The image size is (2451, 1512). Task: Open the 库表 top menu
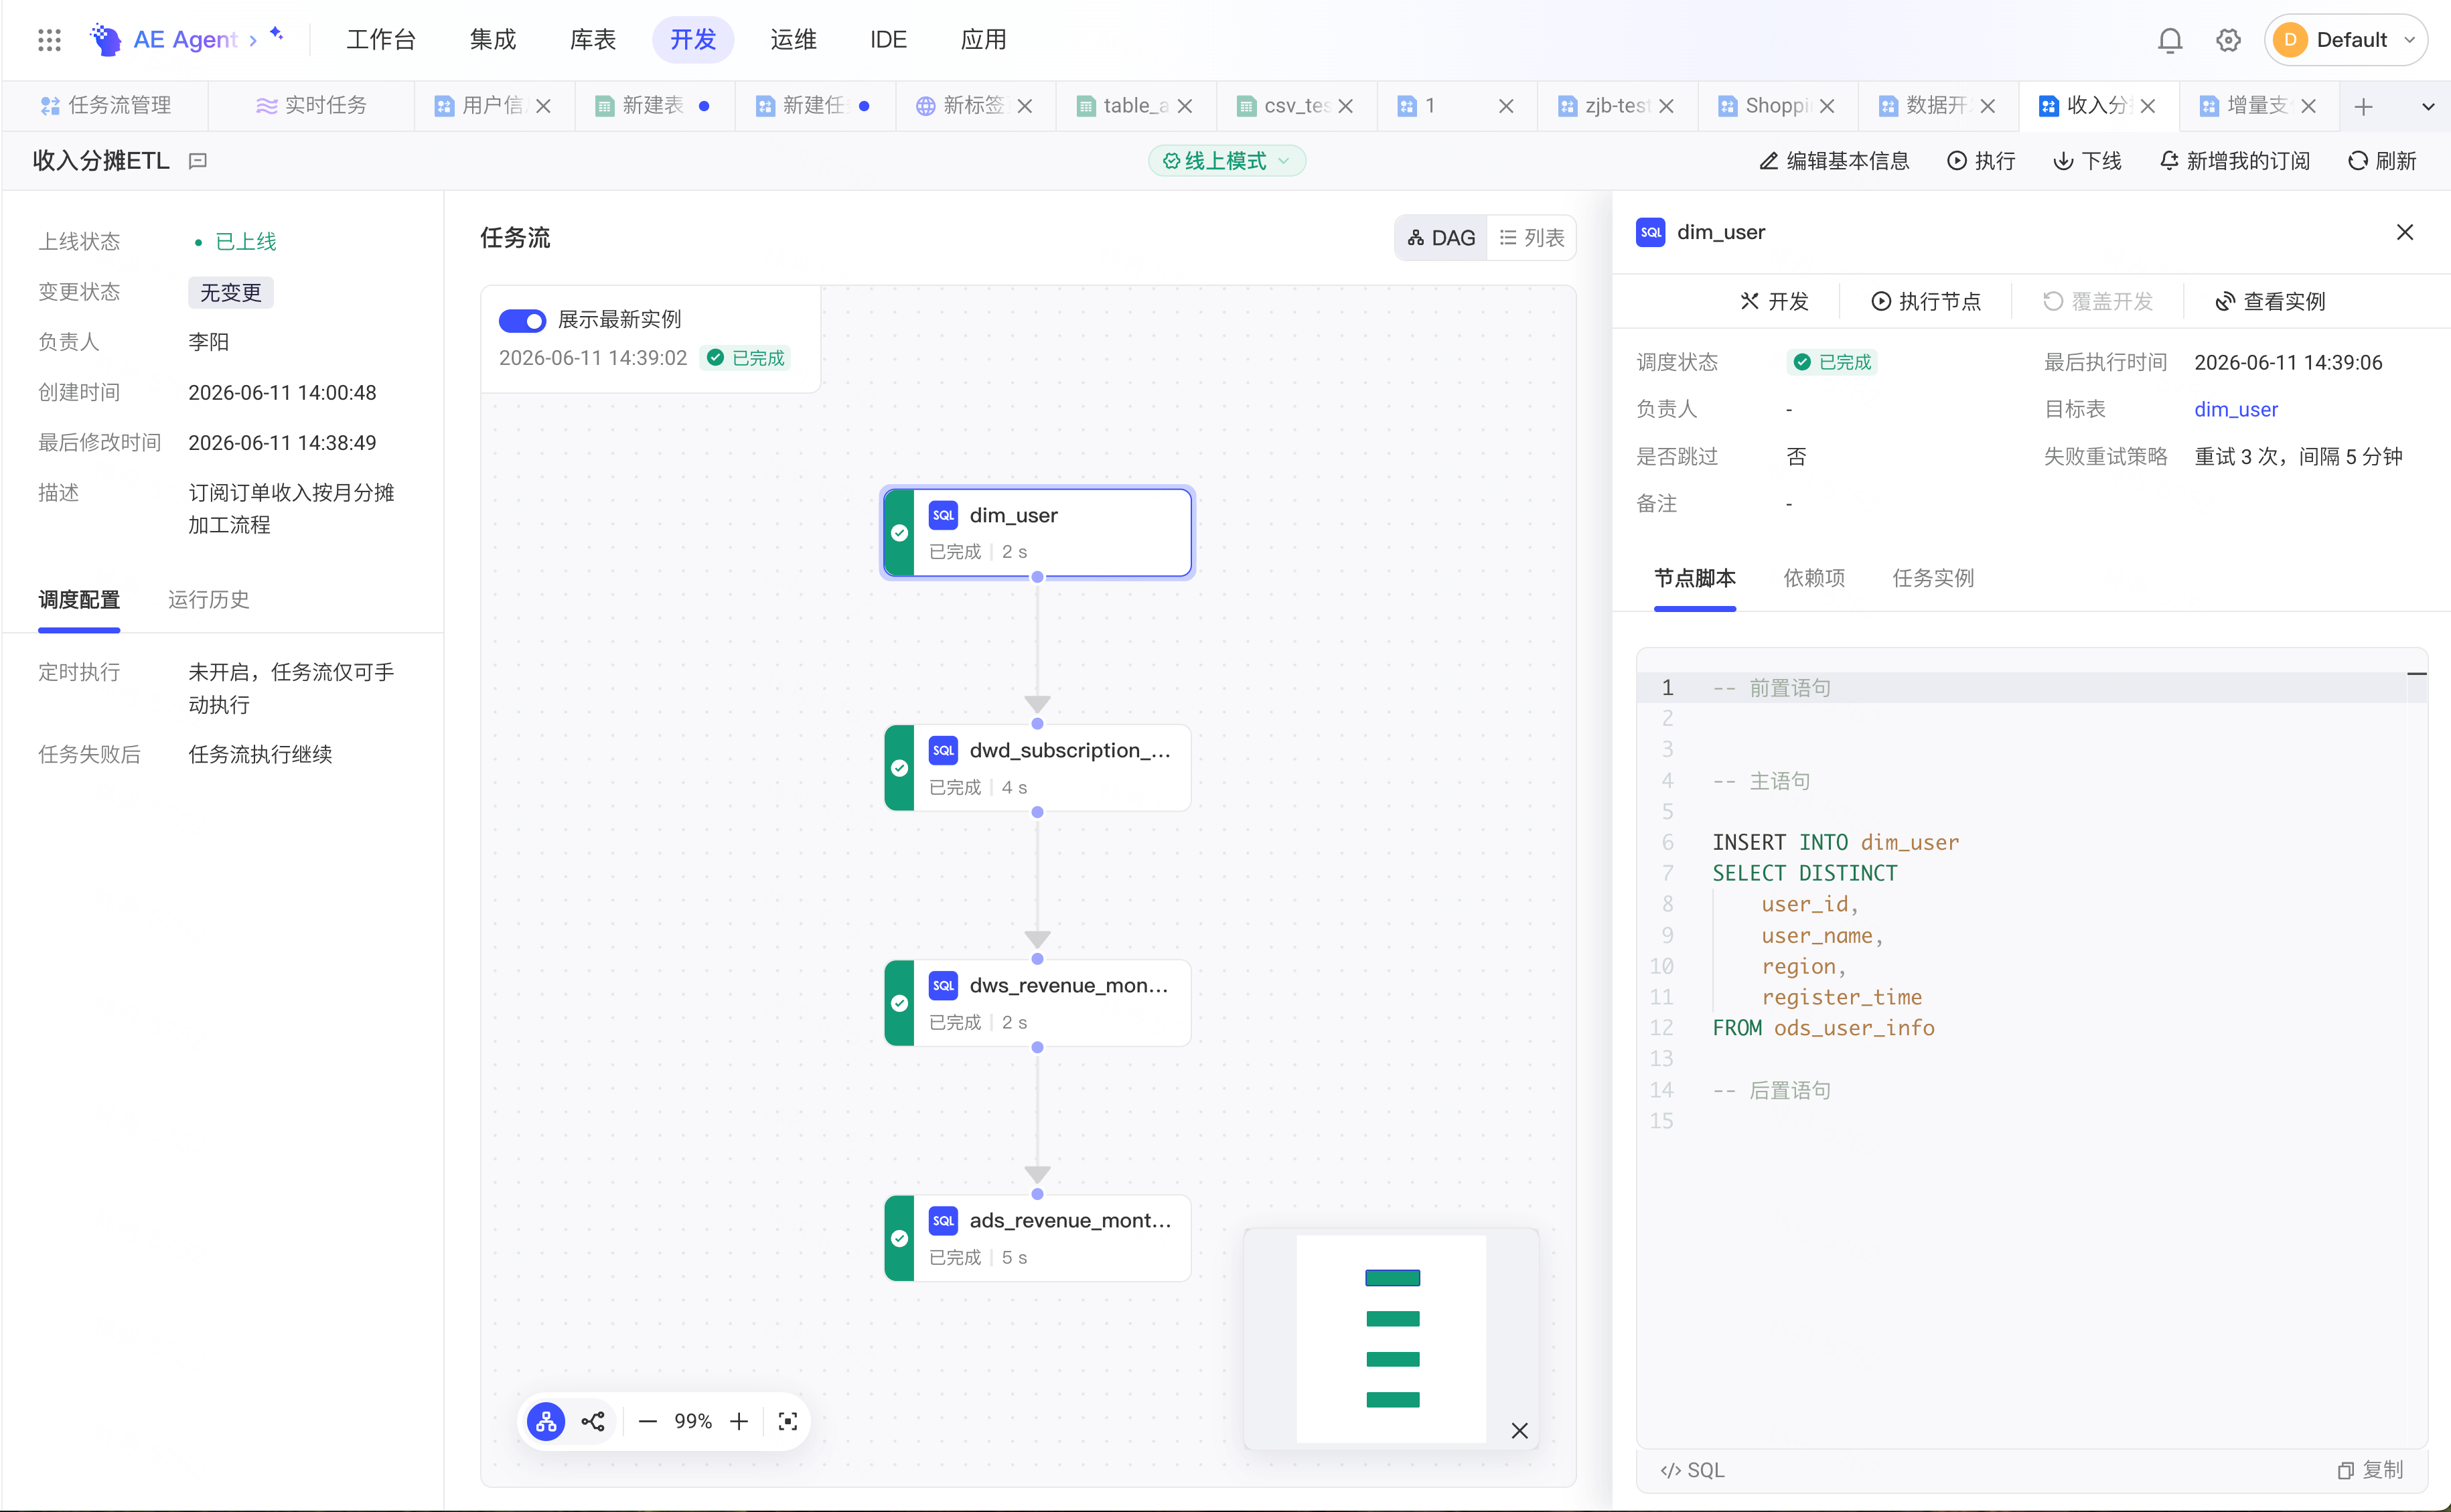tap(593, 40)
